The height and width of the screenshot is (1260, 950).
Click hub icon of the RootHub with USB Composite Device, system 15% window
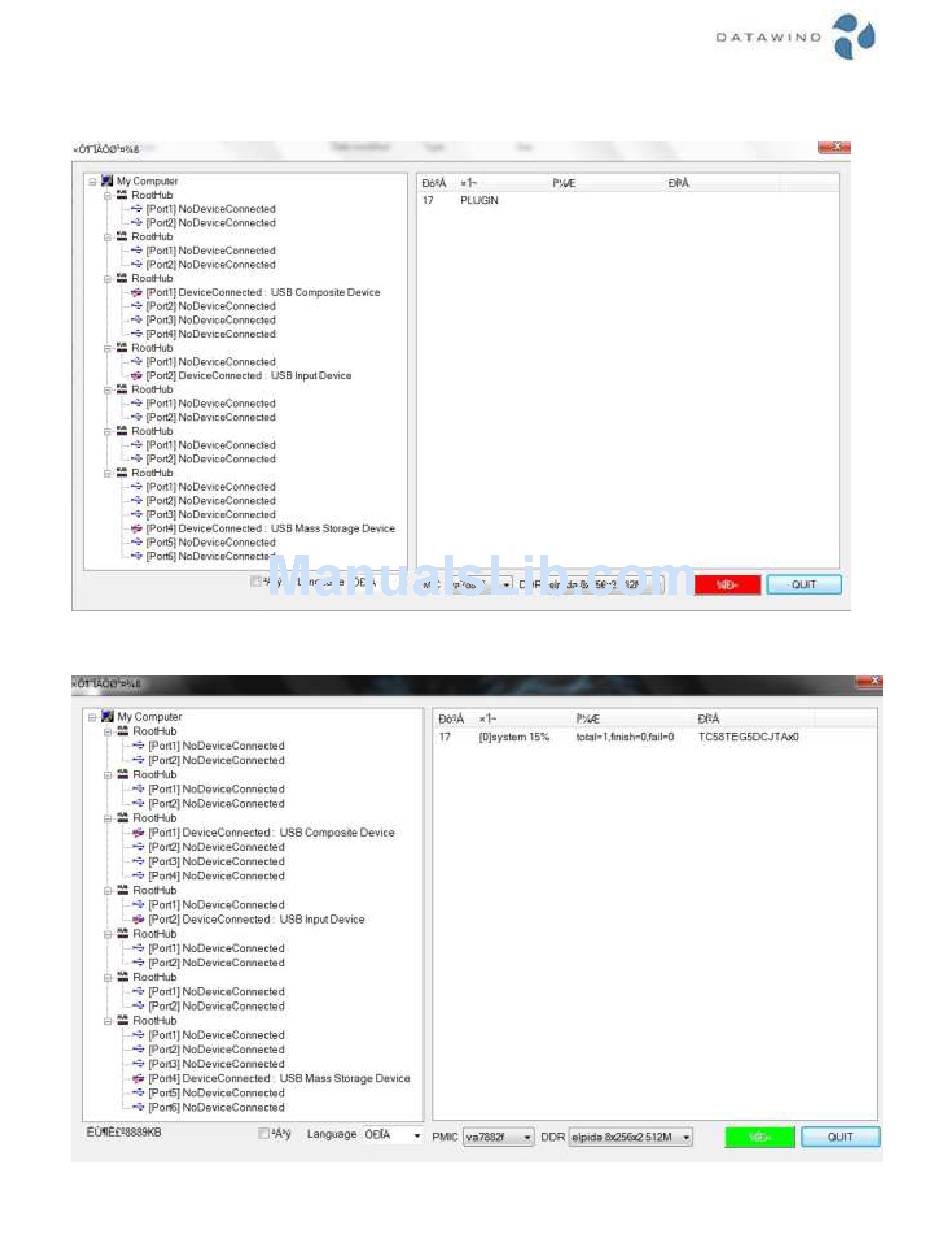pyautogui.click(x=123, y=818)
